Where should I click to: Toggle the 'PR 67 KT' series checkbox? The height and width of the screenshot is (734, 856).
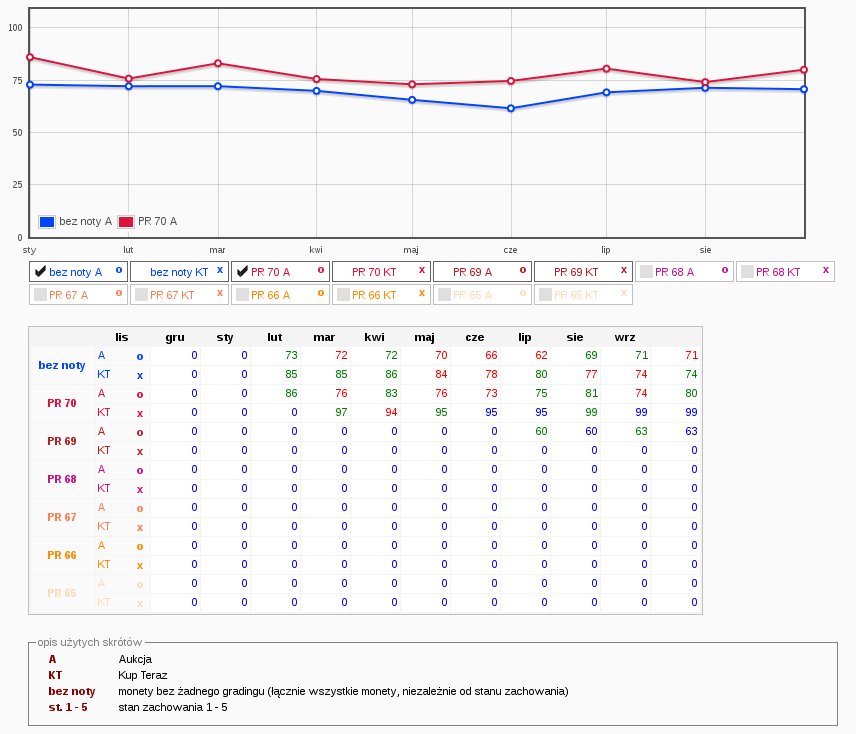coord(141,295)
